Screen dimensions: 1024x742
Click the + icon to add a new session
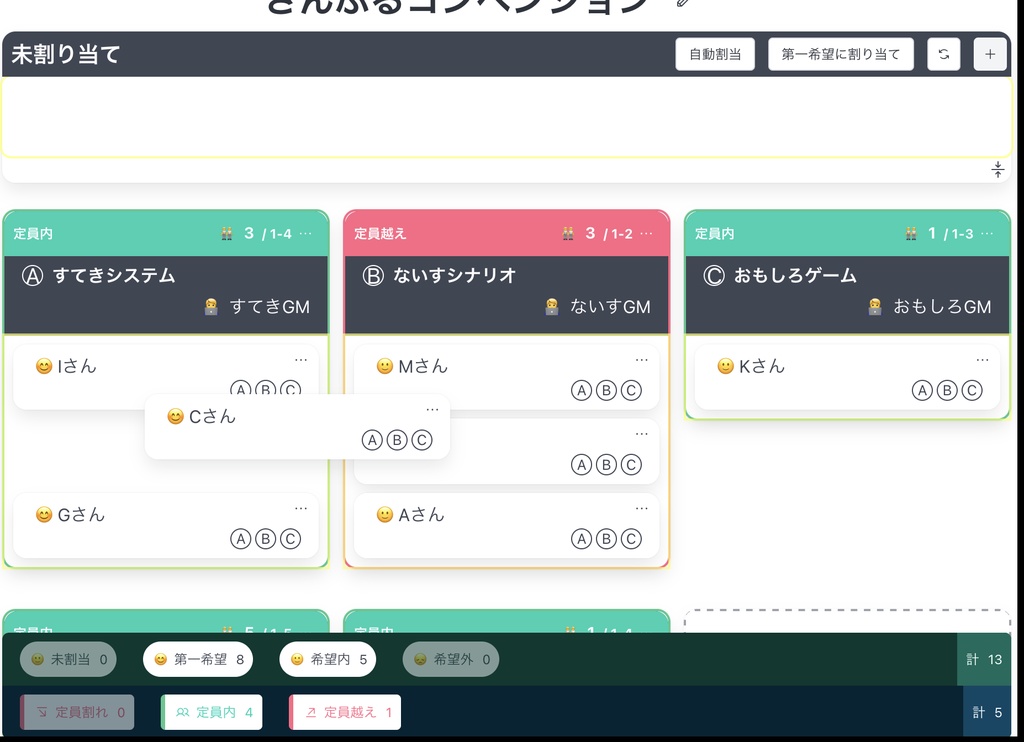pos(990,54)
